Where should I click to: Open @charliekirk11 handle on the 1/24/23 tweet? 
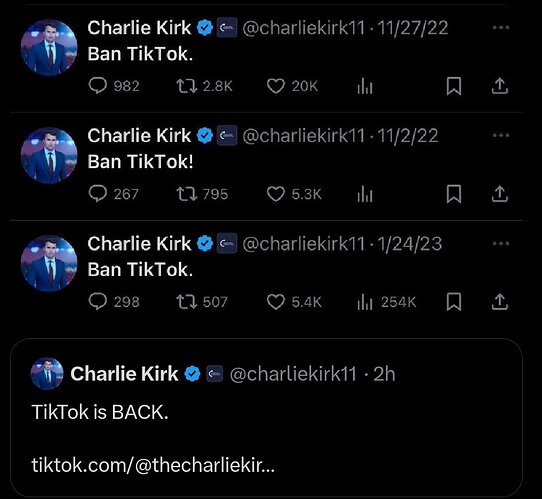click(x=303, y=244)
